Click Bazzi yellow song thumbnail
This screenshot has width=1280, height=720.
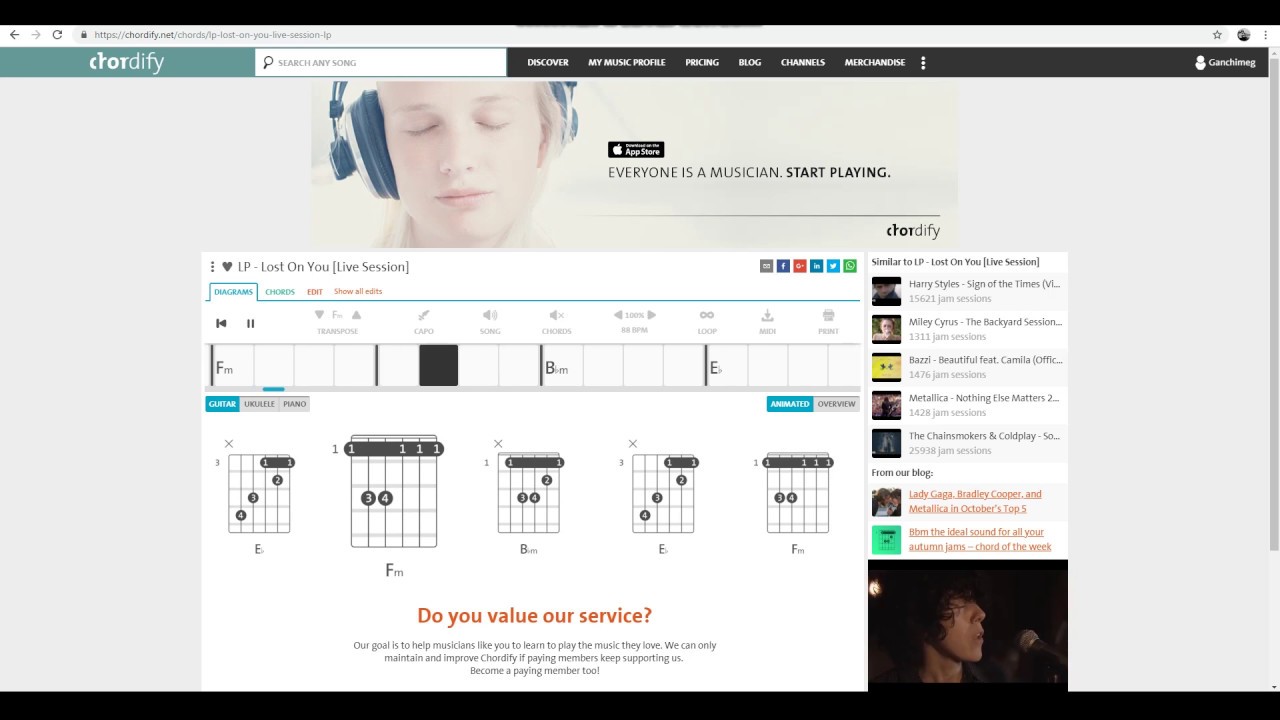tap(886, 367)
